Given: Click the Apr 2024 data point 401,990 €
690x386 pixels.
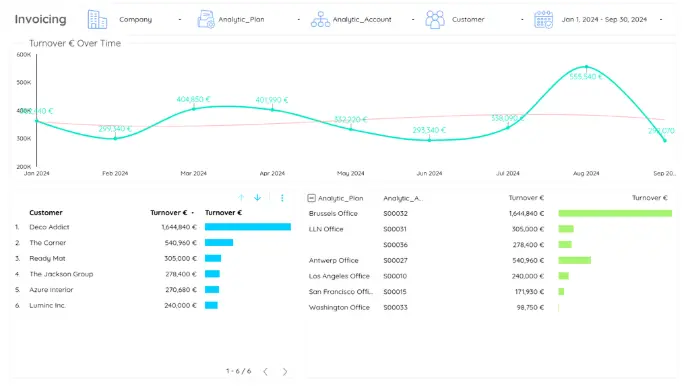Looking at the screenshot, I should click(x=272, y=109).
